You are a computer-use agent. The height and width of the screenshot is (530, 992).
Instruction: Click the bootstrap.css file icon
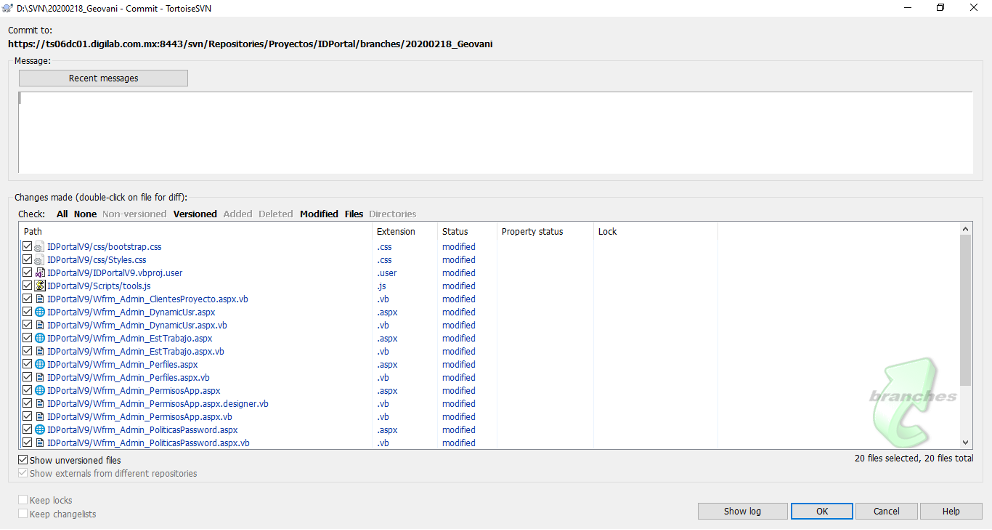pyautogui.click(x=39, y=246)
